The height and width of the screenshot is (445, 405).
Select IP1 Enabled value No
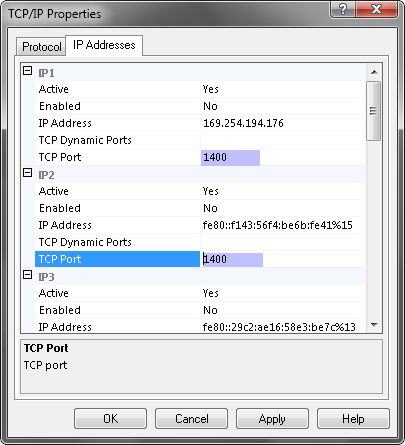coord(283,106)
